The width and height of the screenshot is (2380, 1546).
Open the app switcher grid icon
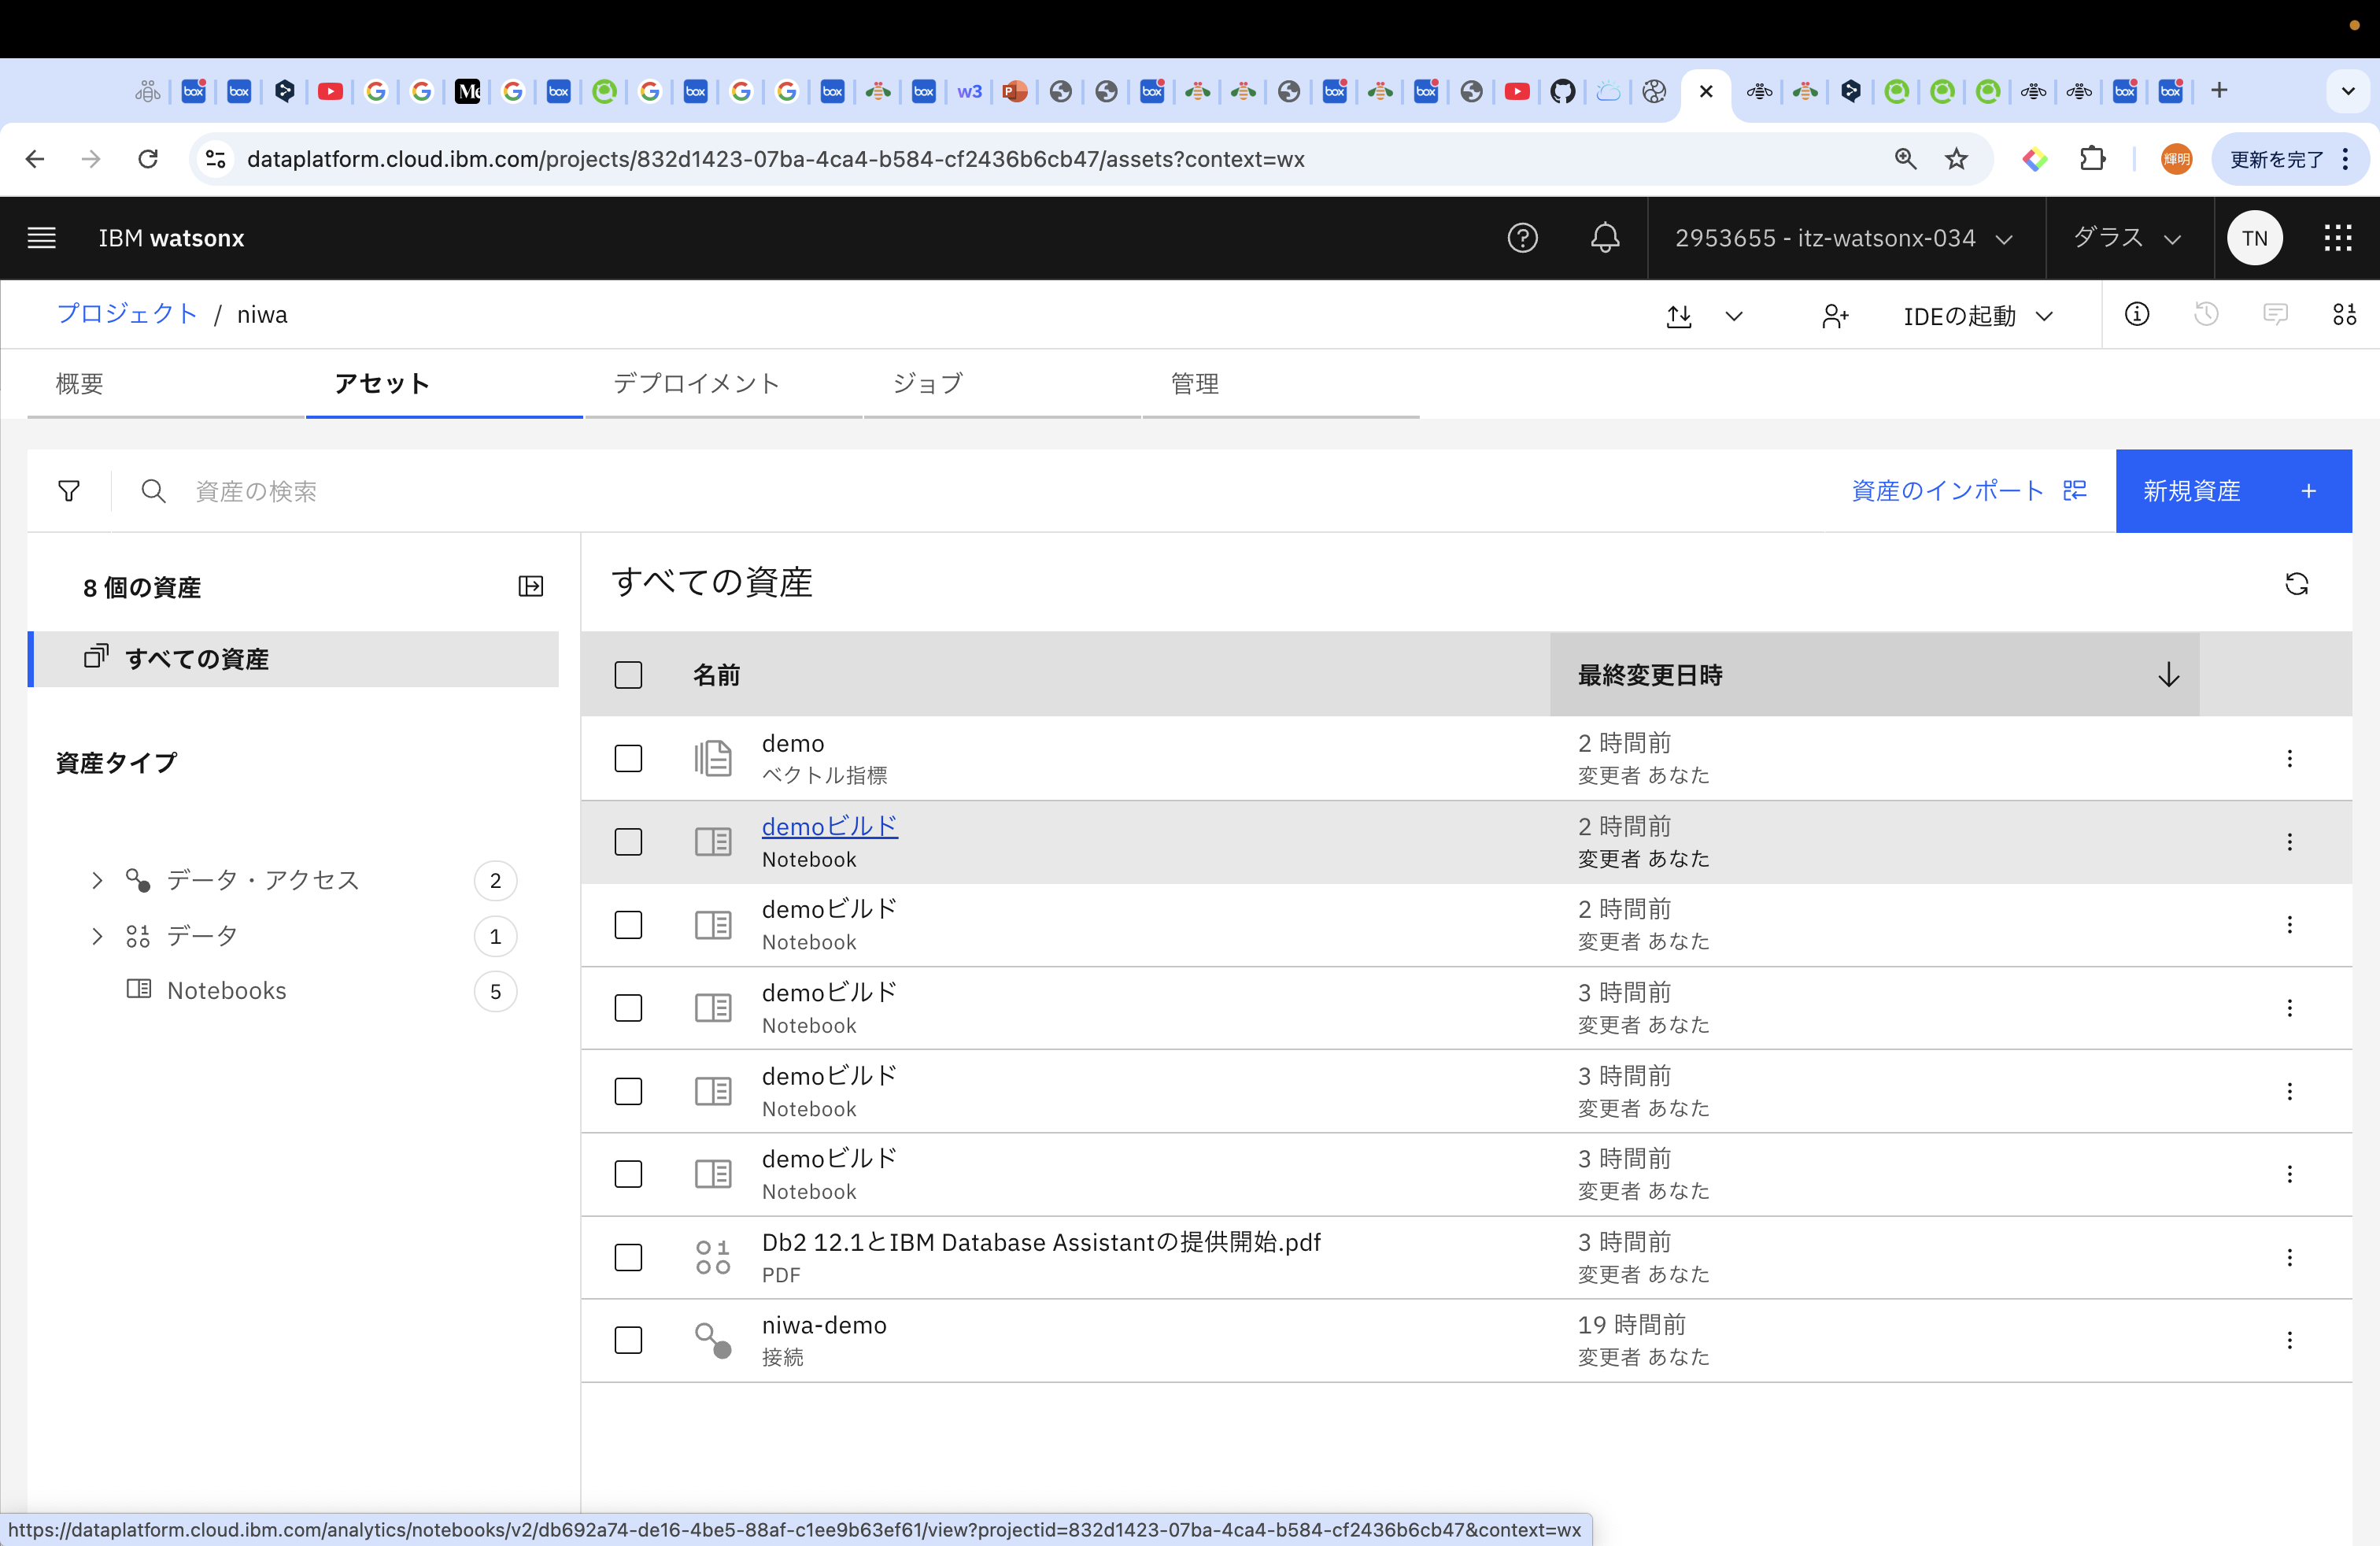(2337, 238)
